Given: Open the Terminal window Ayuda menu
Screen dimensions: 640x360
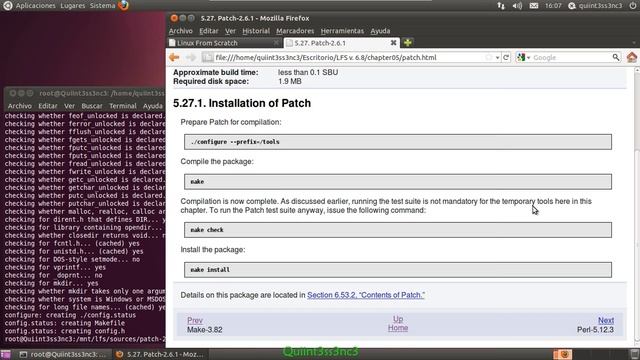Looking at the screenshot, I should coord(153,106).
